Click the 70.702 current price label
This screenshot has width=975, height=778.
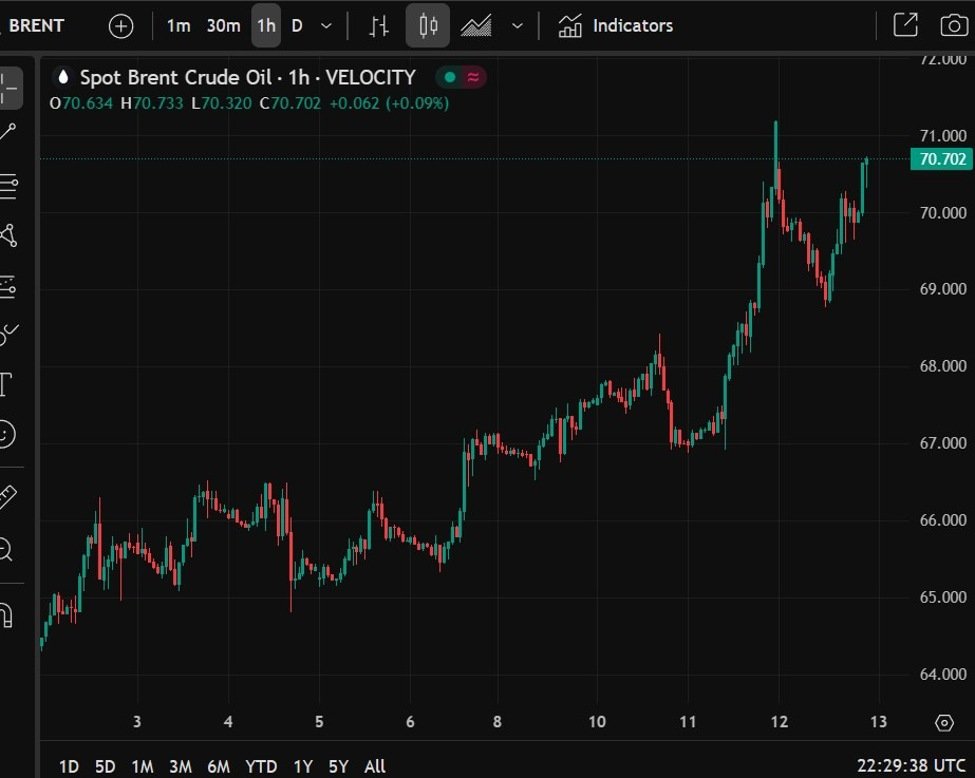tap(941, 159)
